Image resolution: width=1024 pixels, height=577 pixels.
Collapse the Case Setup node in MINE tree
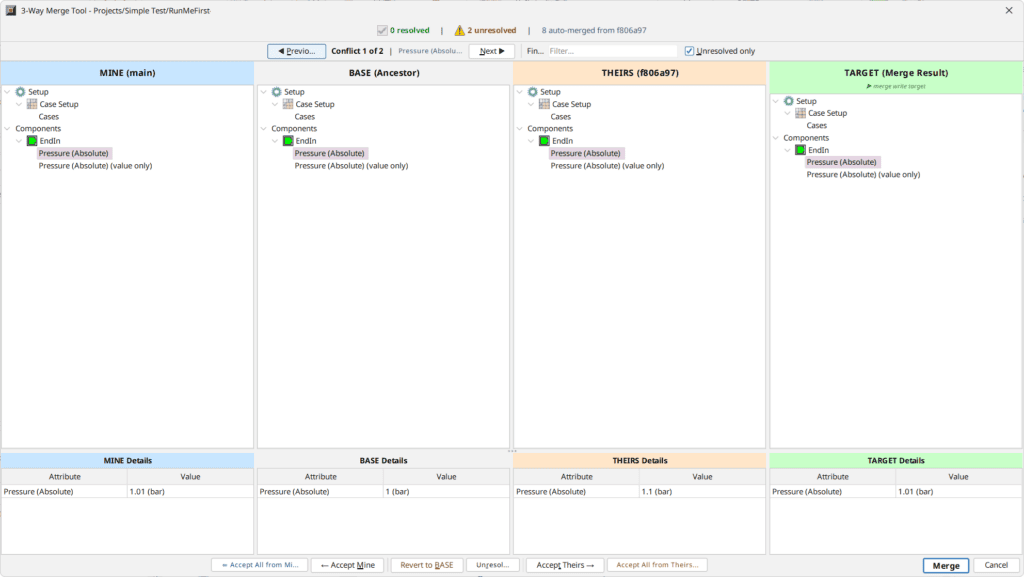(x=19, y=104)
